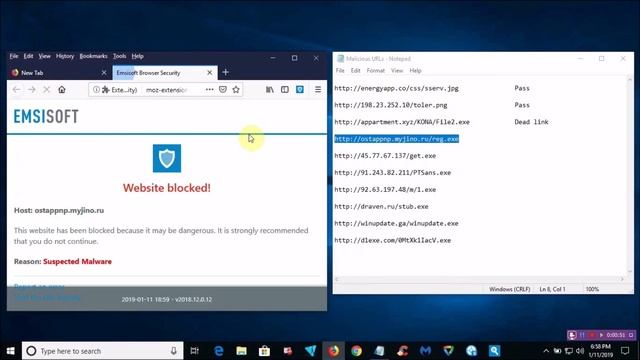The image size is (640, 360).
Task: Click the version text '2019-01-11 18:59 · v2018.12.0.12'
Action: [167, 300]
